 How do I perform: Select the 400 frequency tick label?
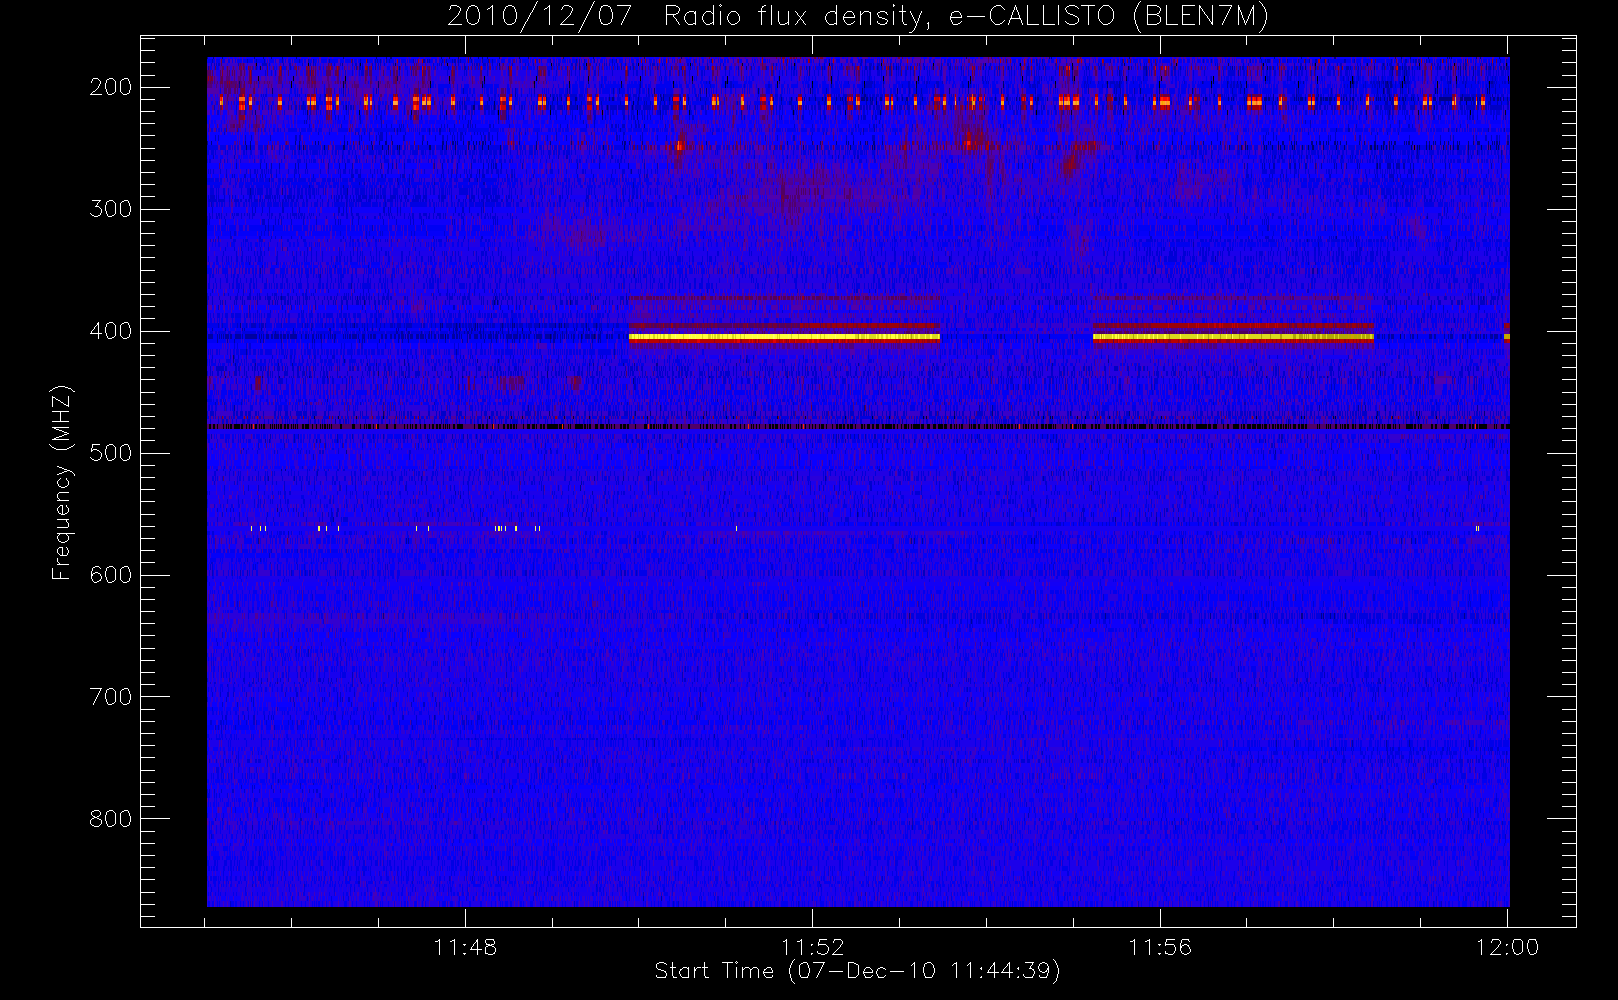coord(111,331)
